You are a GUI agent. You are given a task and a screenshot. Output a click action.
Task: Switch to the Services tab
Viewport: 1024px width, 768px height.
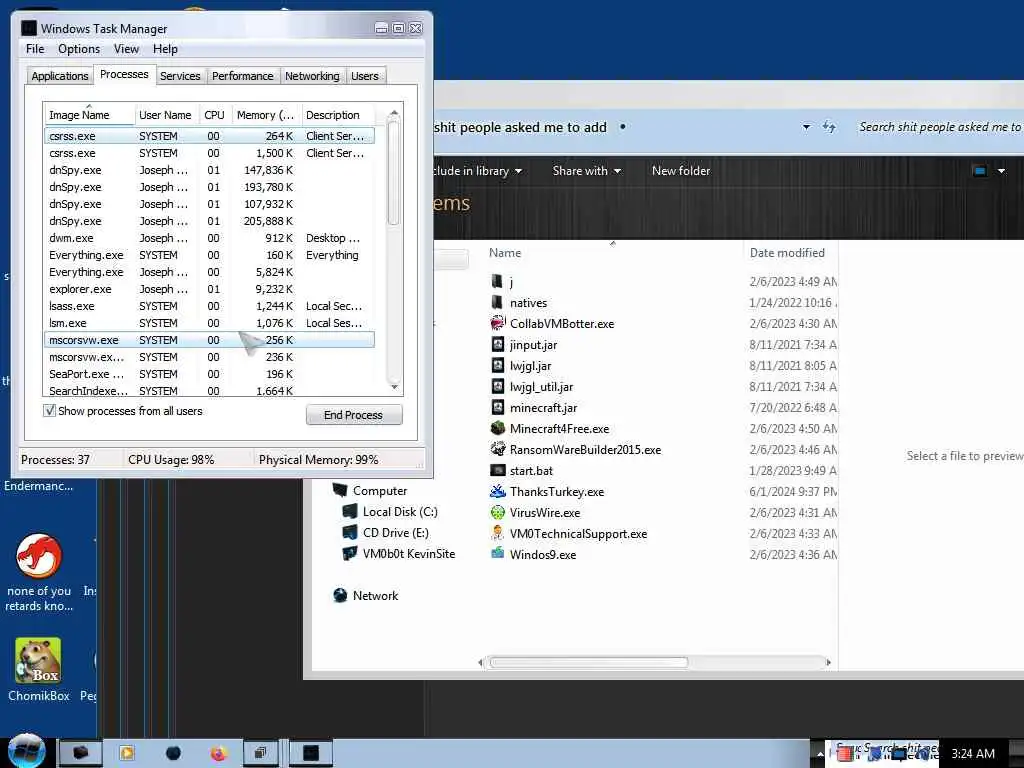tap(180, 76)
